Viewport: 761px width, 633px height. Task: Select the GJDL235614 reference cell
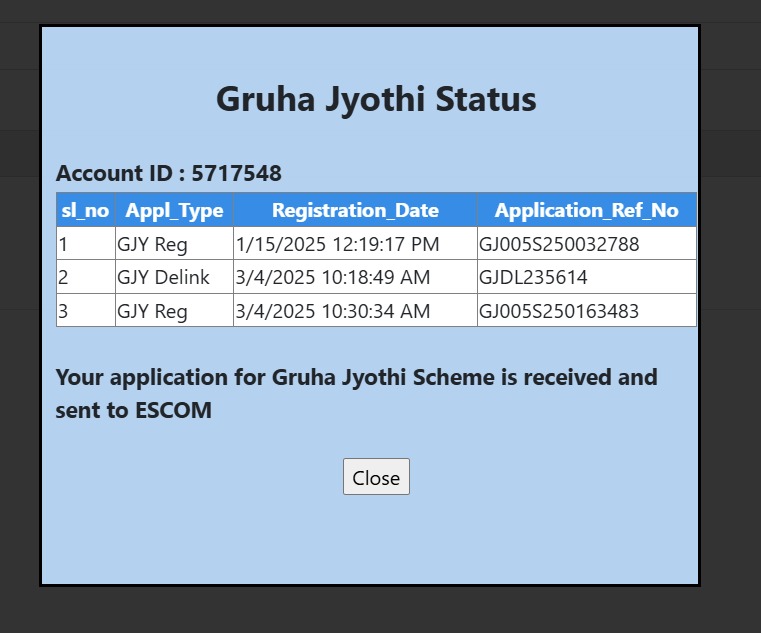pos(533,277)
